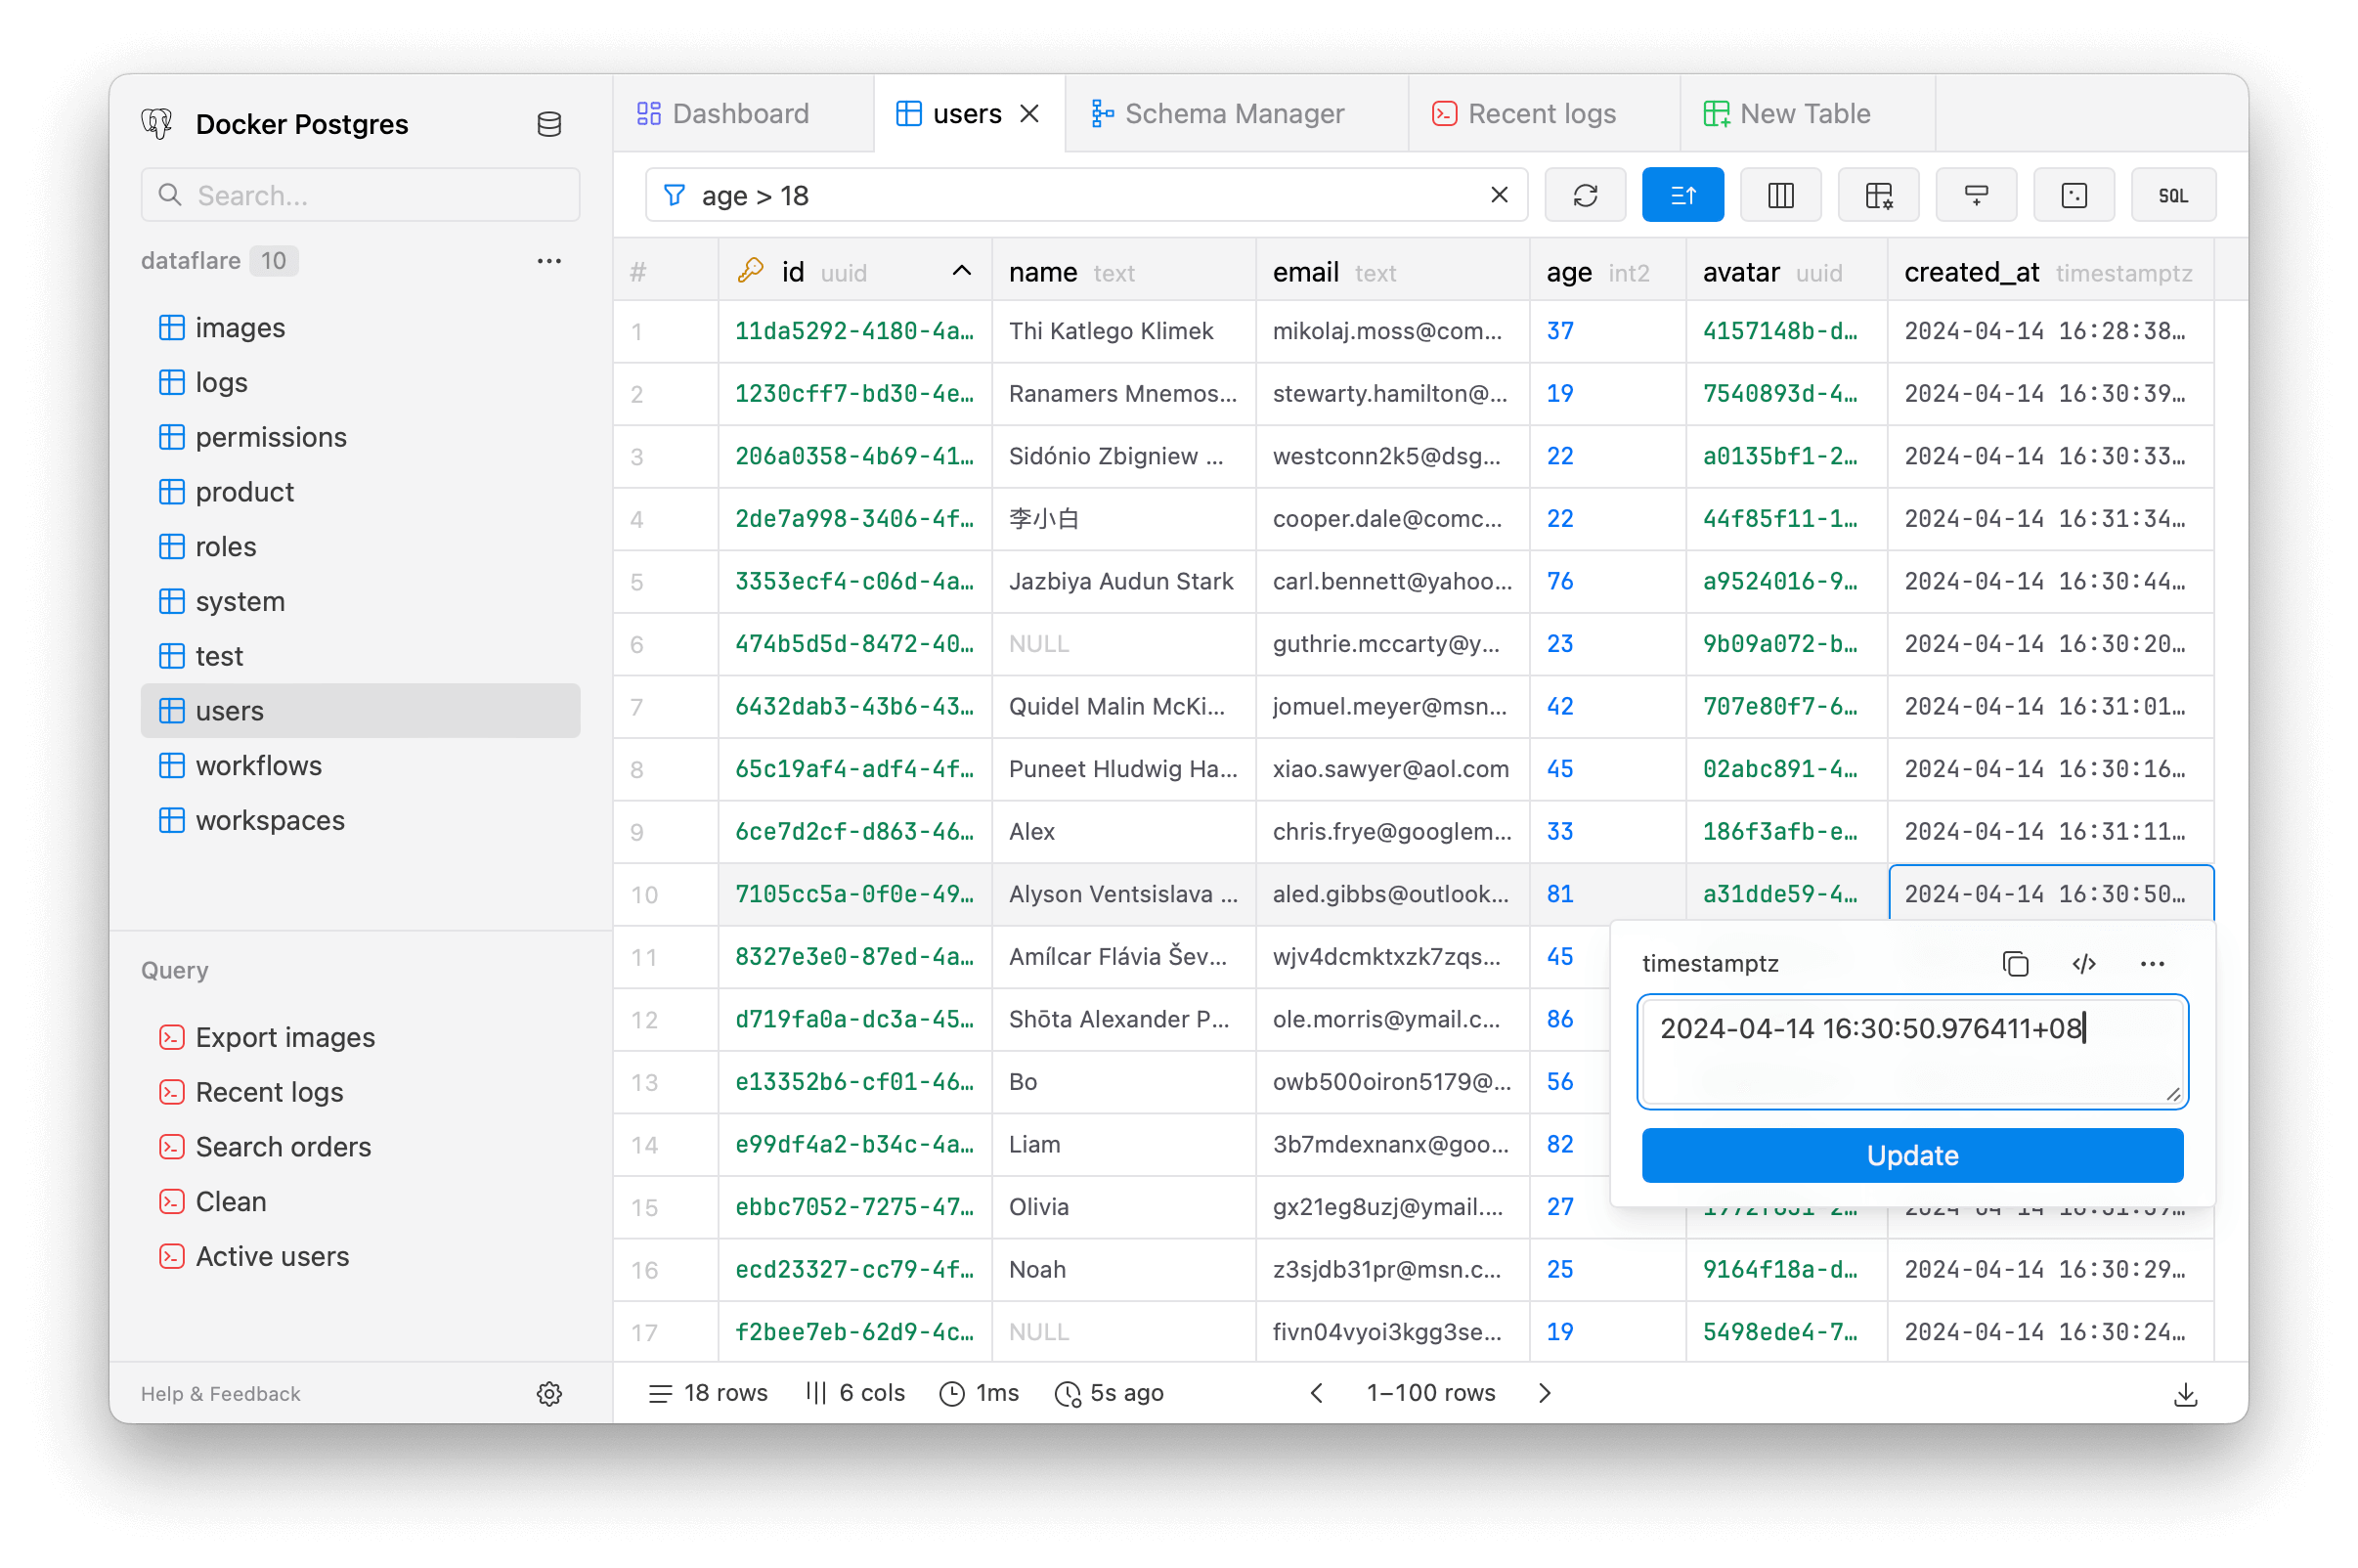Open dataflare schema more options menu
This screenshot has height=1568, width=2358.
[549, 261]
